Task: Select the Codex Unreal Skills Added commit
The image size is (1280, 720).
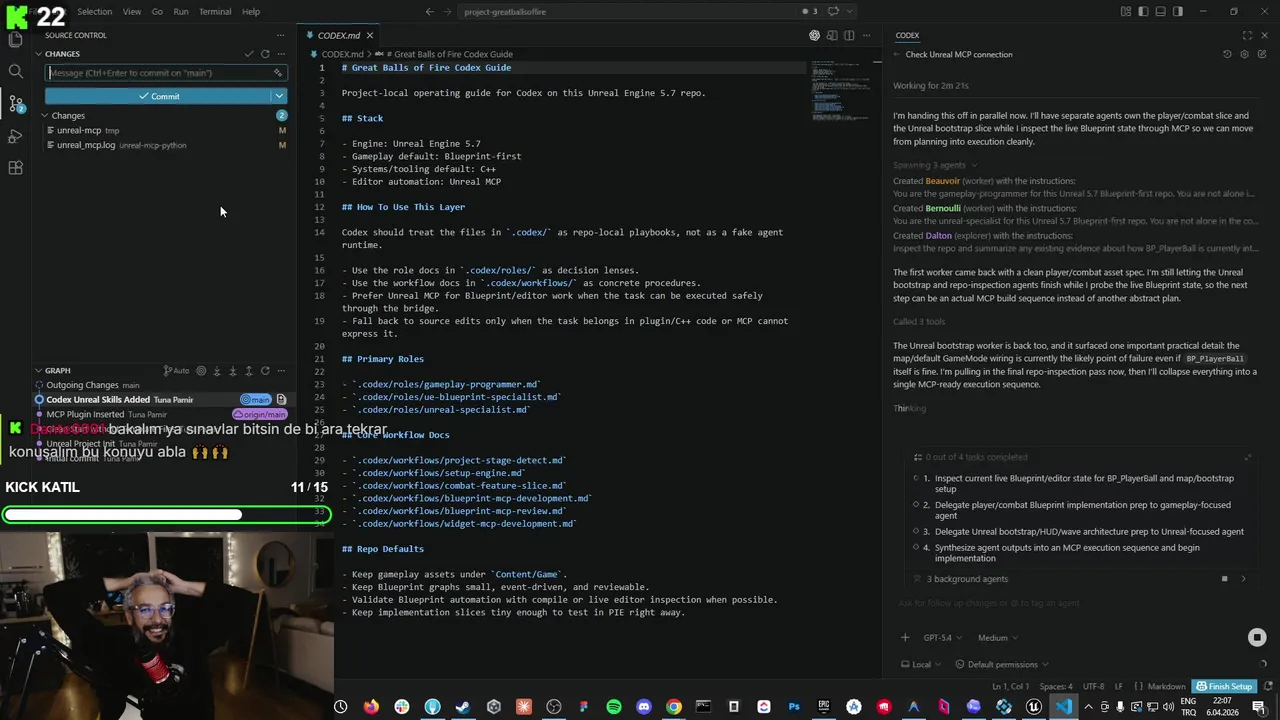Action: (162, 399)
